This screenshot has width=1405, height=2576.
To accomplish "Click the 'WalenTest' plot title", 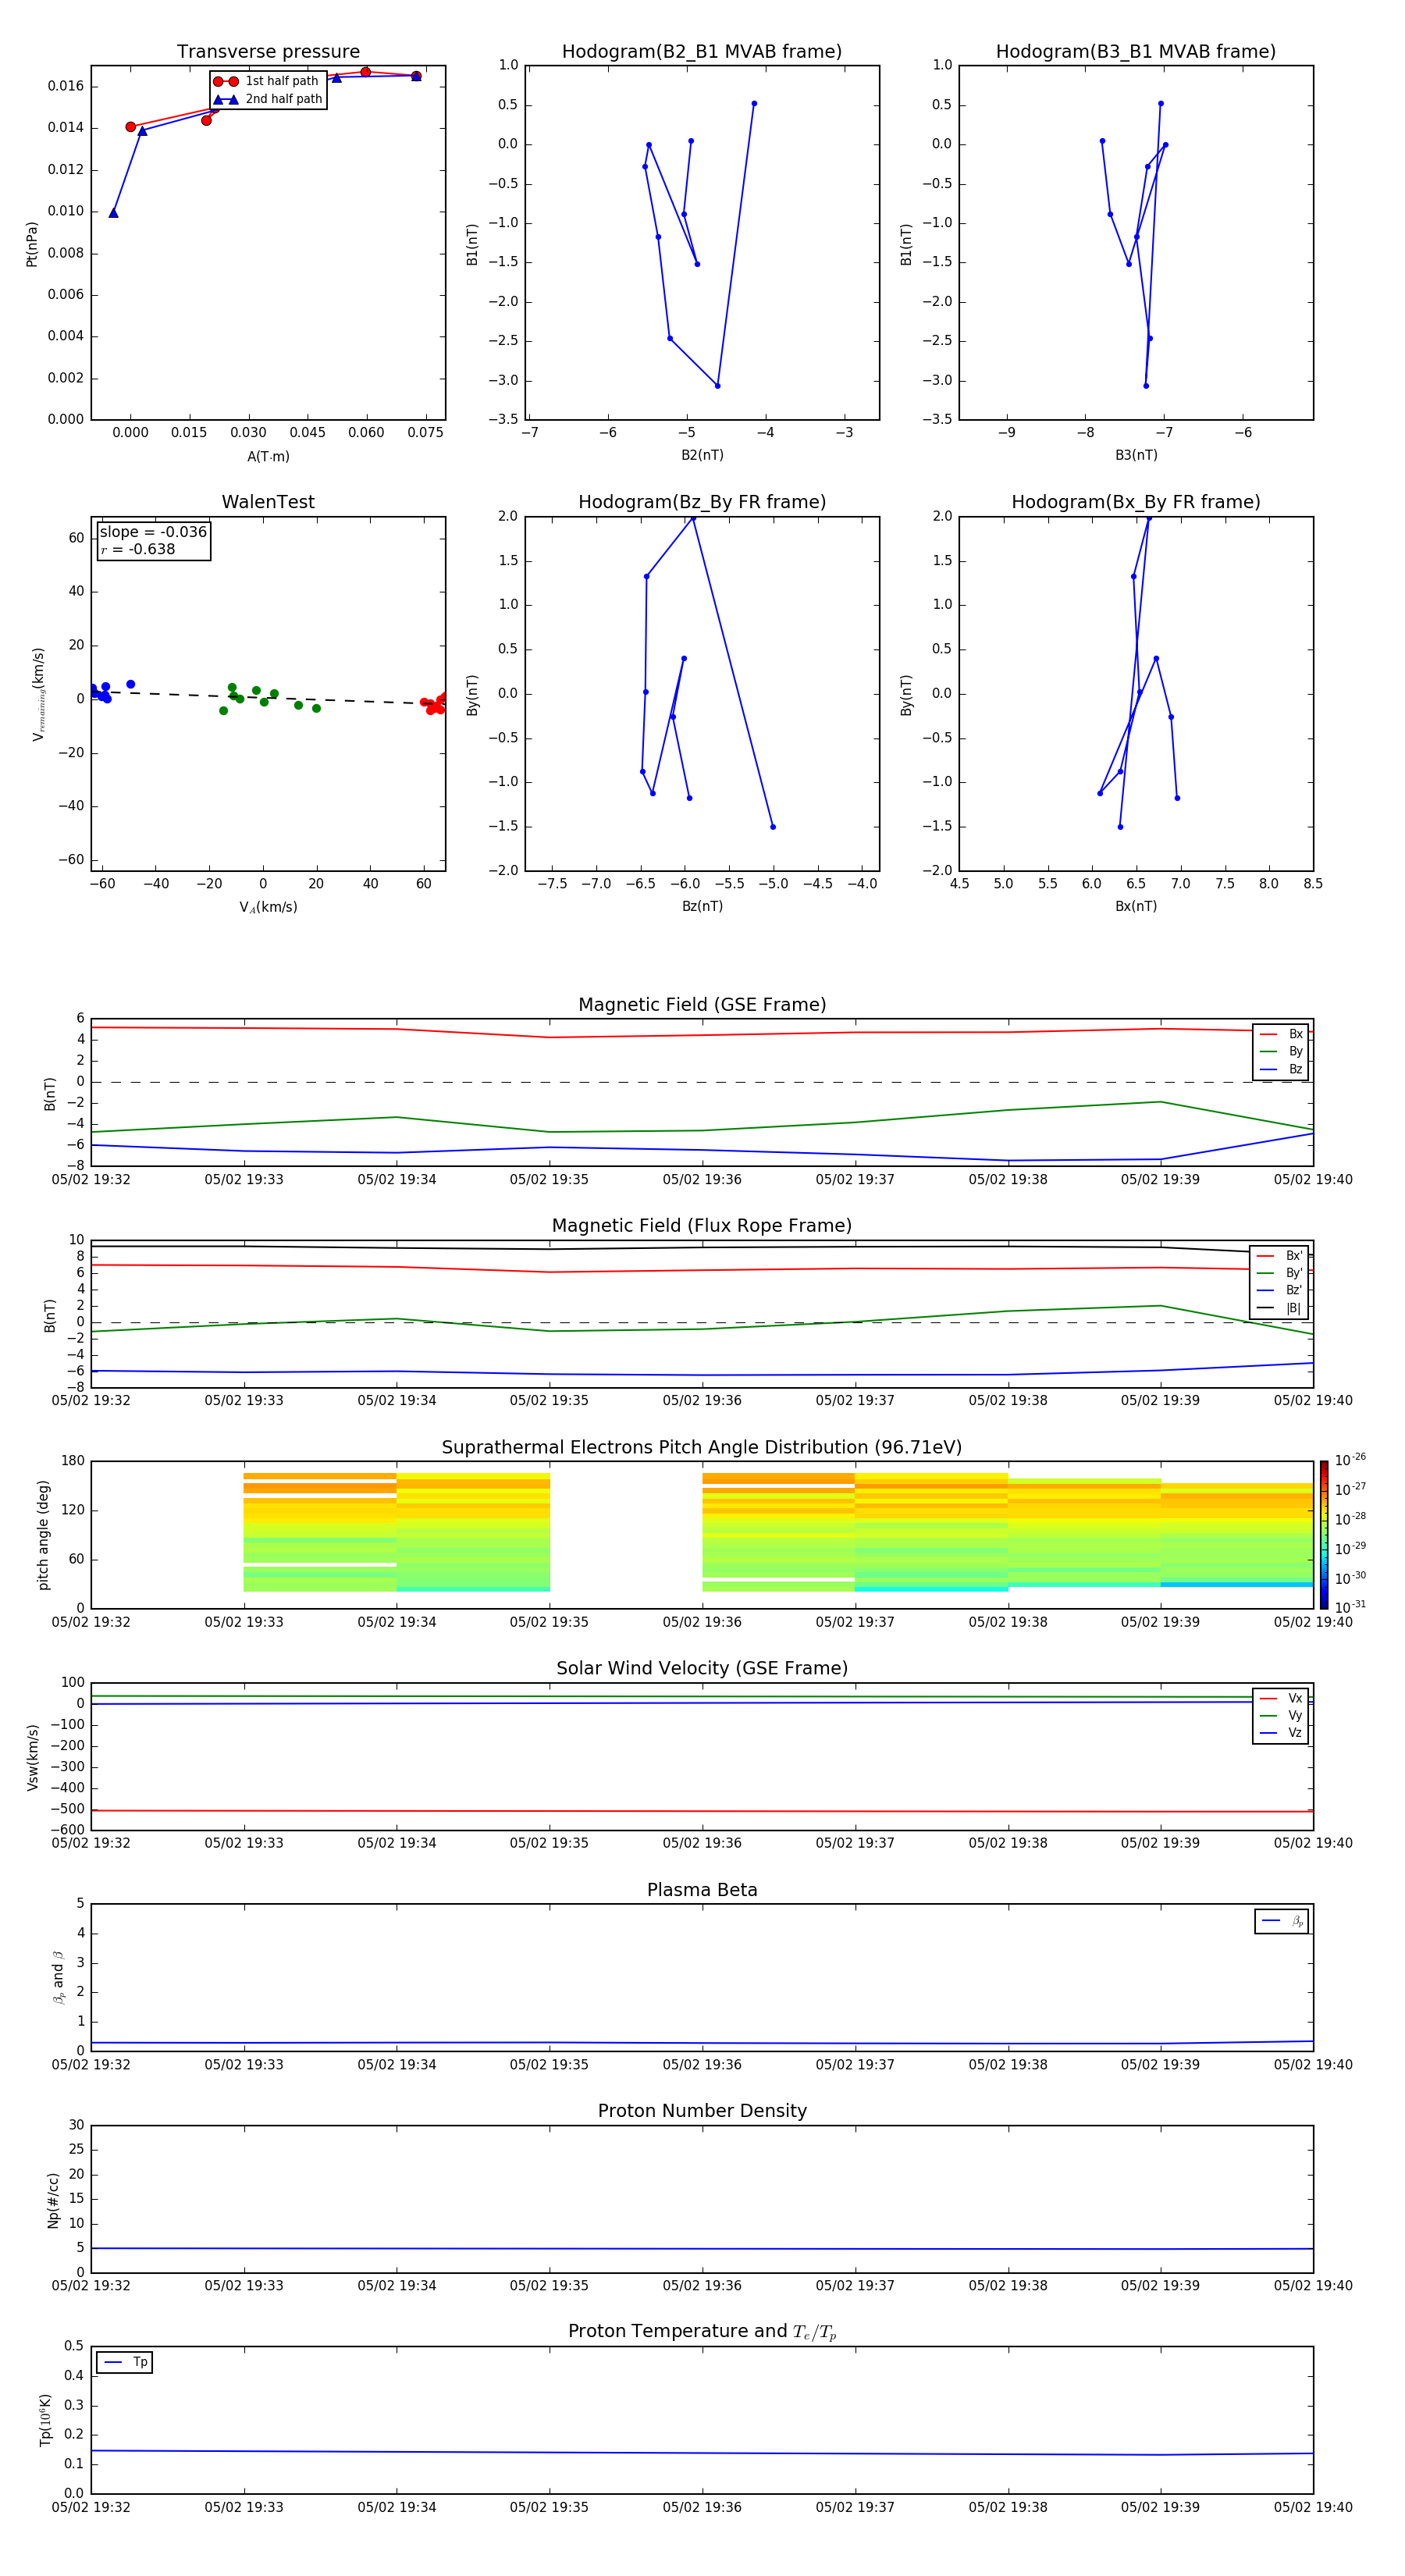I will [268, 502].
